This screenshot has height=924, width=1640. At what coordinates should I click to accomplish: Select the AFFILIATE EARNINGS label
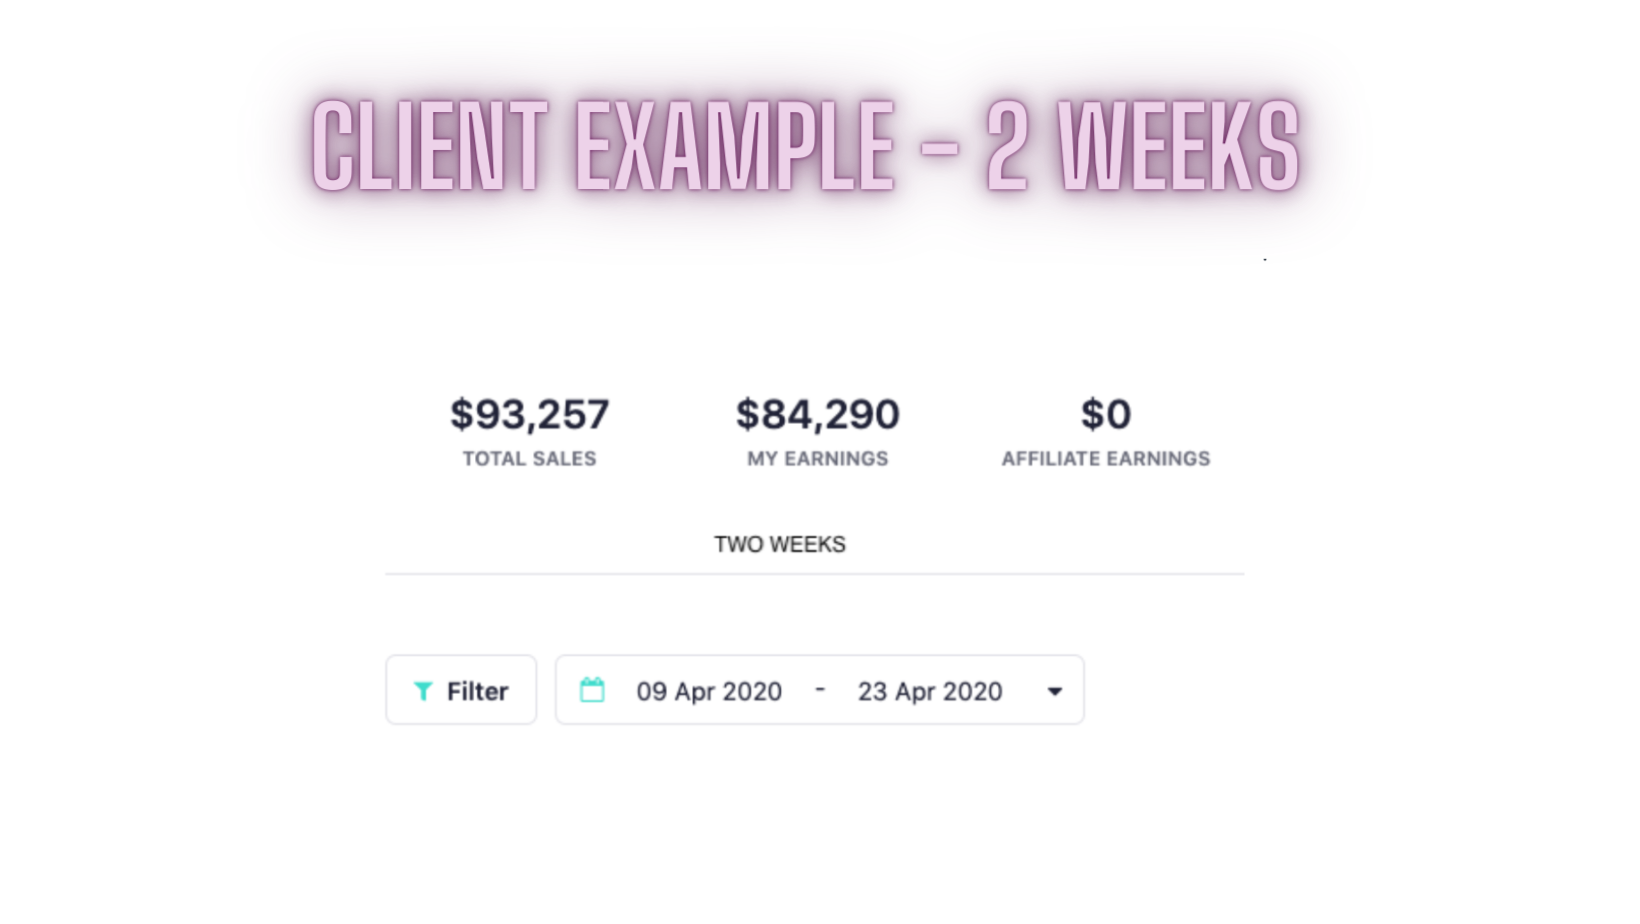1106,459
